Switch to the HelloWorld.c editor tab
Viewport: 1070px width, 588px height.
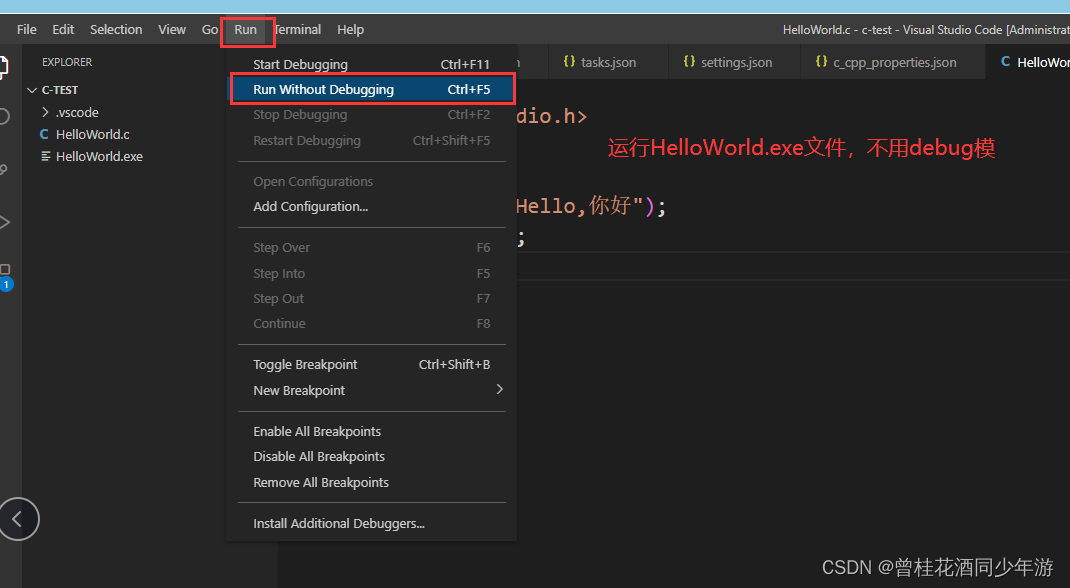[x=1028, y=62]
